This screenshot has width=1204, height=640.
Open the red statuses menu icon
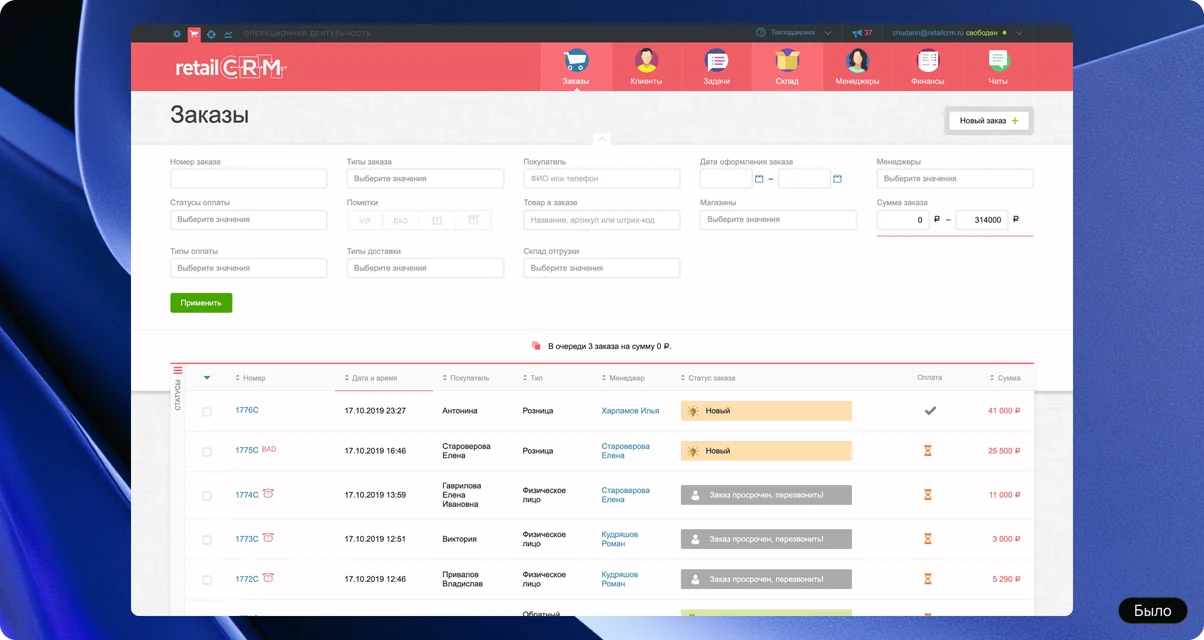tap(178, 370)
